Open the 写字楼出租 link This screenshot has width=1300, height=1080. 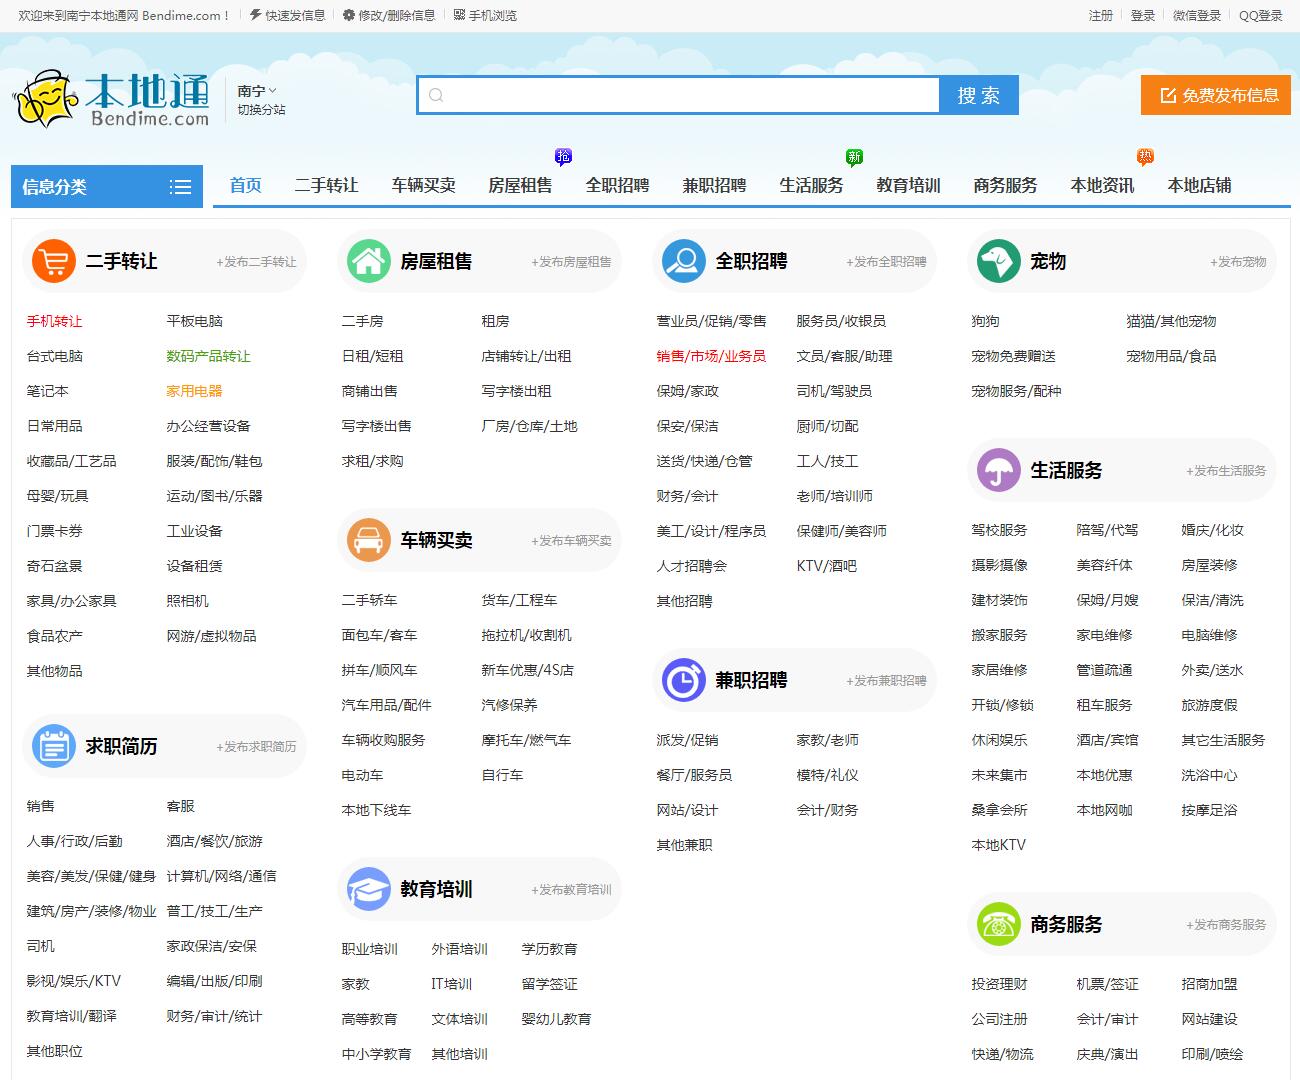coord(516,391)
